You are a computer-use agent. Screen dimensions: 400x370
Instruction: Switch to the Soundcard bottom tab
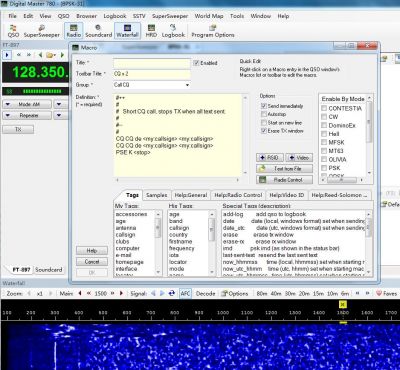pyautogui.click(x=49, y=270)
